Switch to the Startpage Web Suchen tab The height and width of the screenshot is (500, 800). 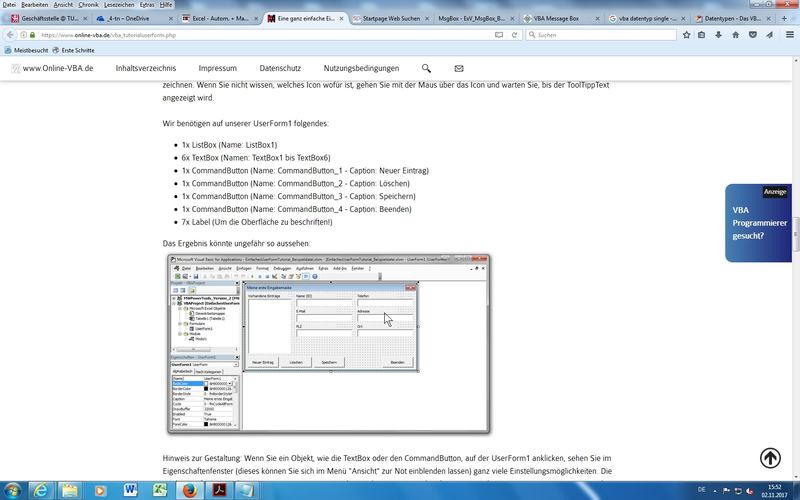coord(391,18)
